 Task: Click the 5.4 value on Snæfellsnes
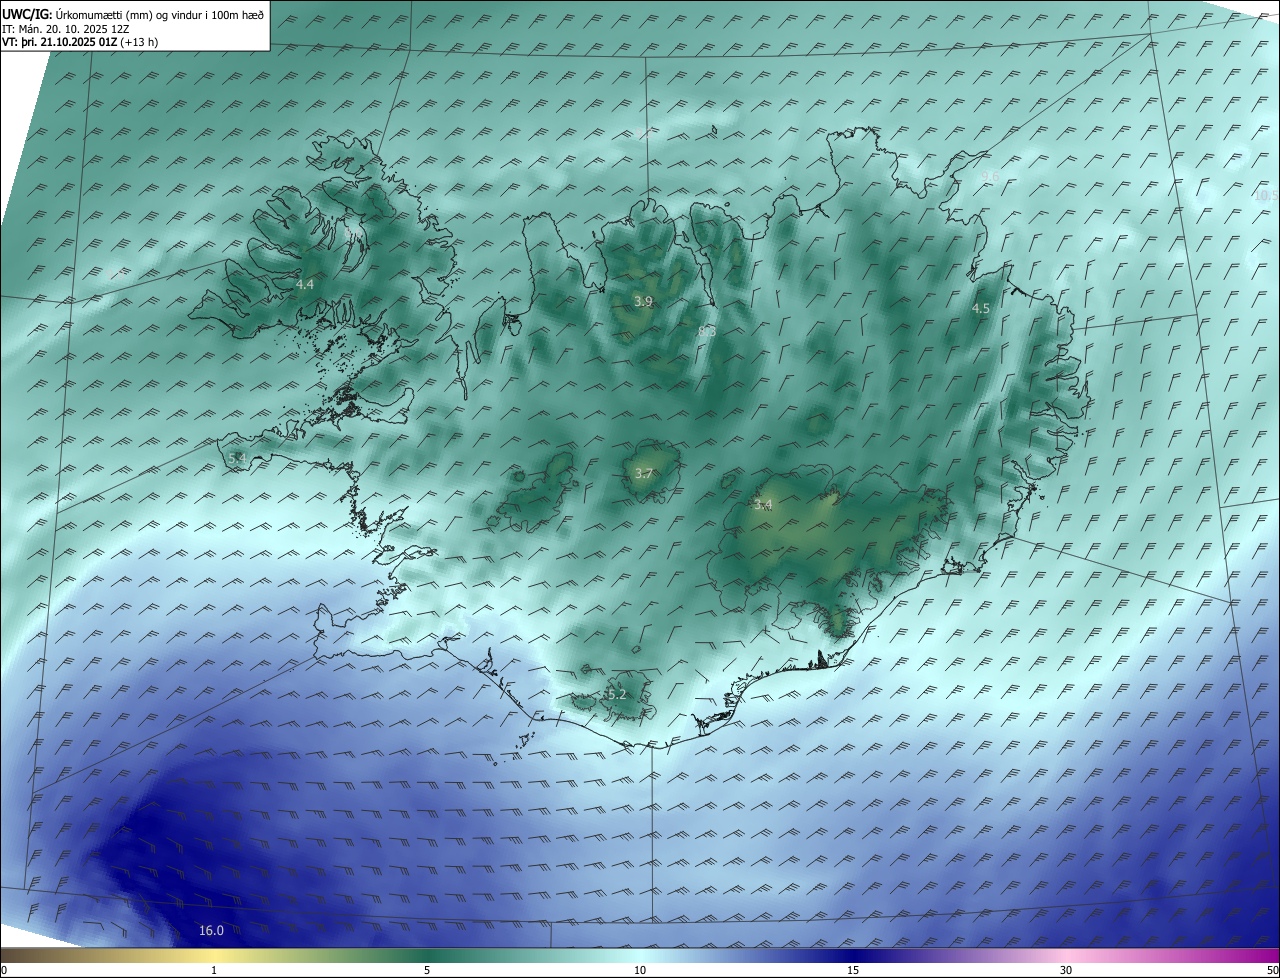[237, 458]
